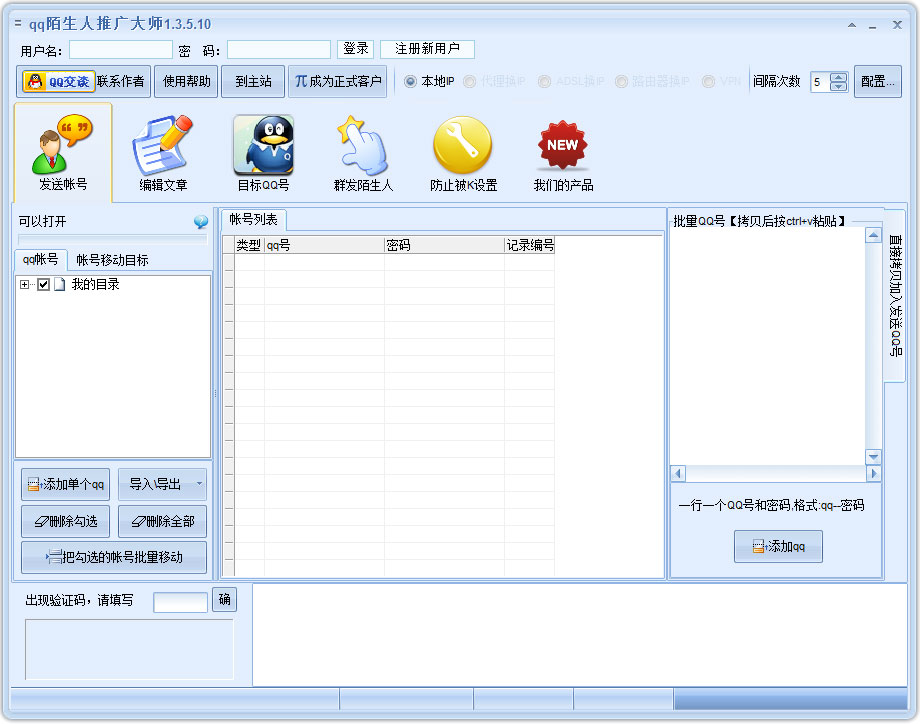The height and width of the screenshot is (724, 920).
Task: Click the vertical 直接拷贝加入发送QQ号 side tab
Action: [x=895, y=296]
